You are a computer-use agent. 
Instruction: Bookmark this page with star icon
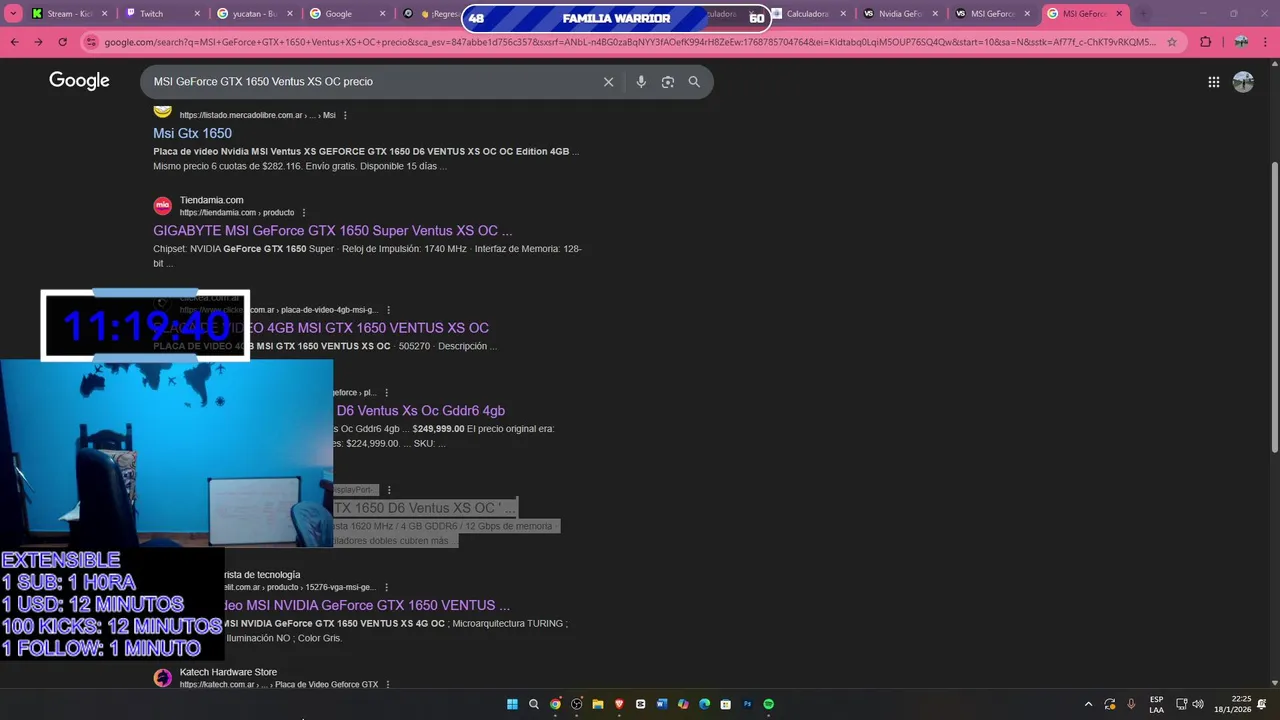[x=1172, y=42]
